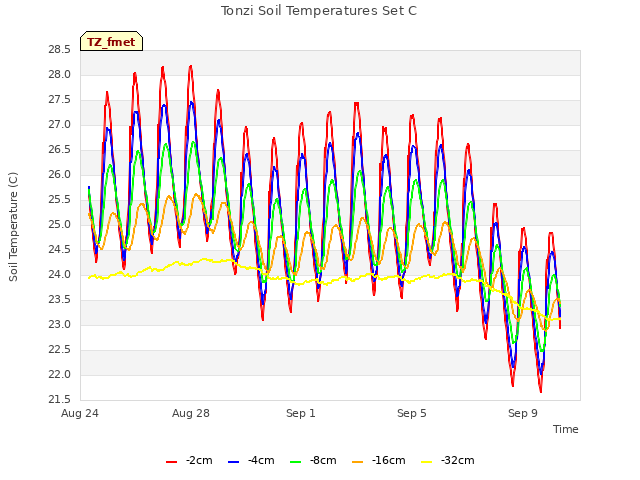The image size is (640, 480).
Task: Click the blue -4cm legend color marker
Action: tap(233, 462)
